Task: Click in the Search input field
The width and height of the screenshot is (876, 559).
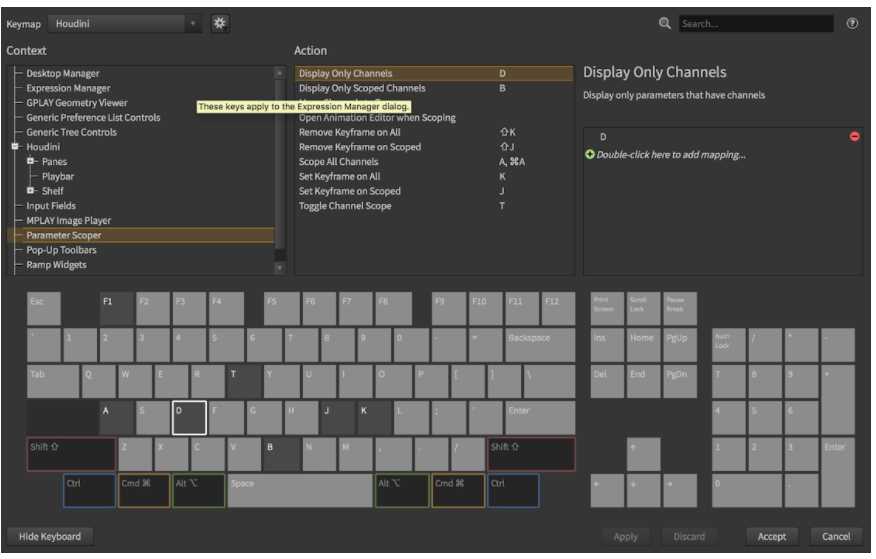Action: click(756, 23)
